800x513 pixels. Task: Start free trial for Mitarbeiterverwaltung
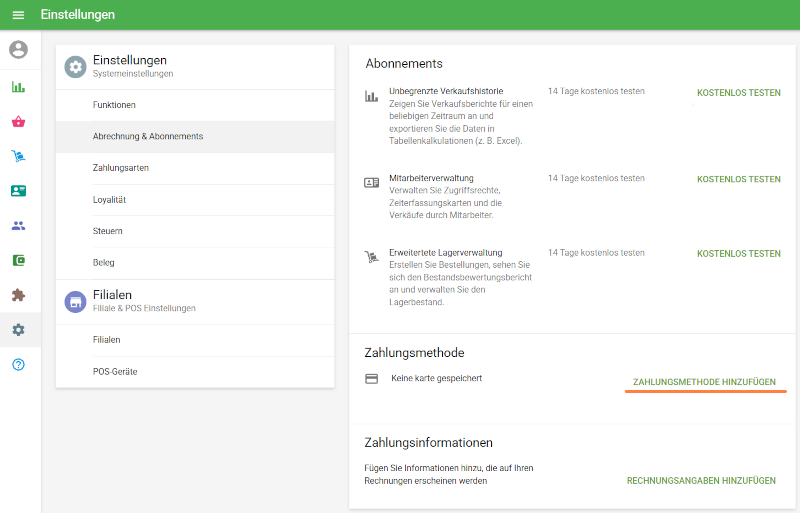click(x=738, y=179)
